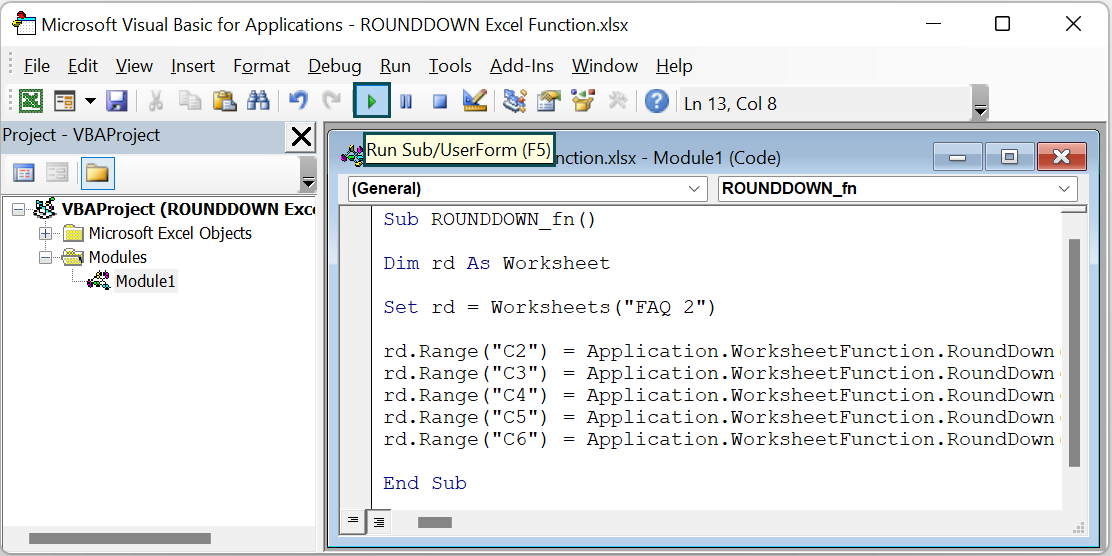This screenshot has width=1112, height=556.
Task: Click the Reset stop icon
Action: click(440, 102)
